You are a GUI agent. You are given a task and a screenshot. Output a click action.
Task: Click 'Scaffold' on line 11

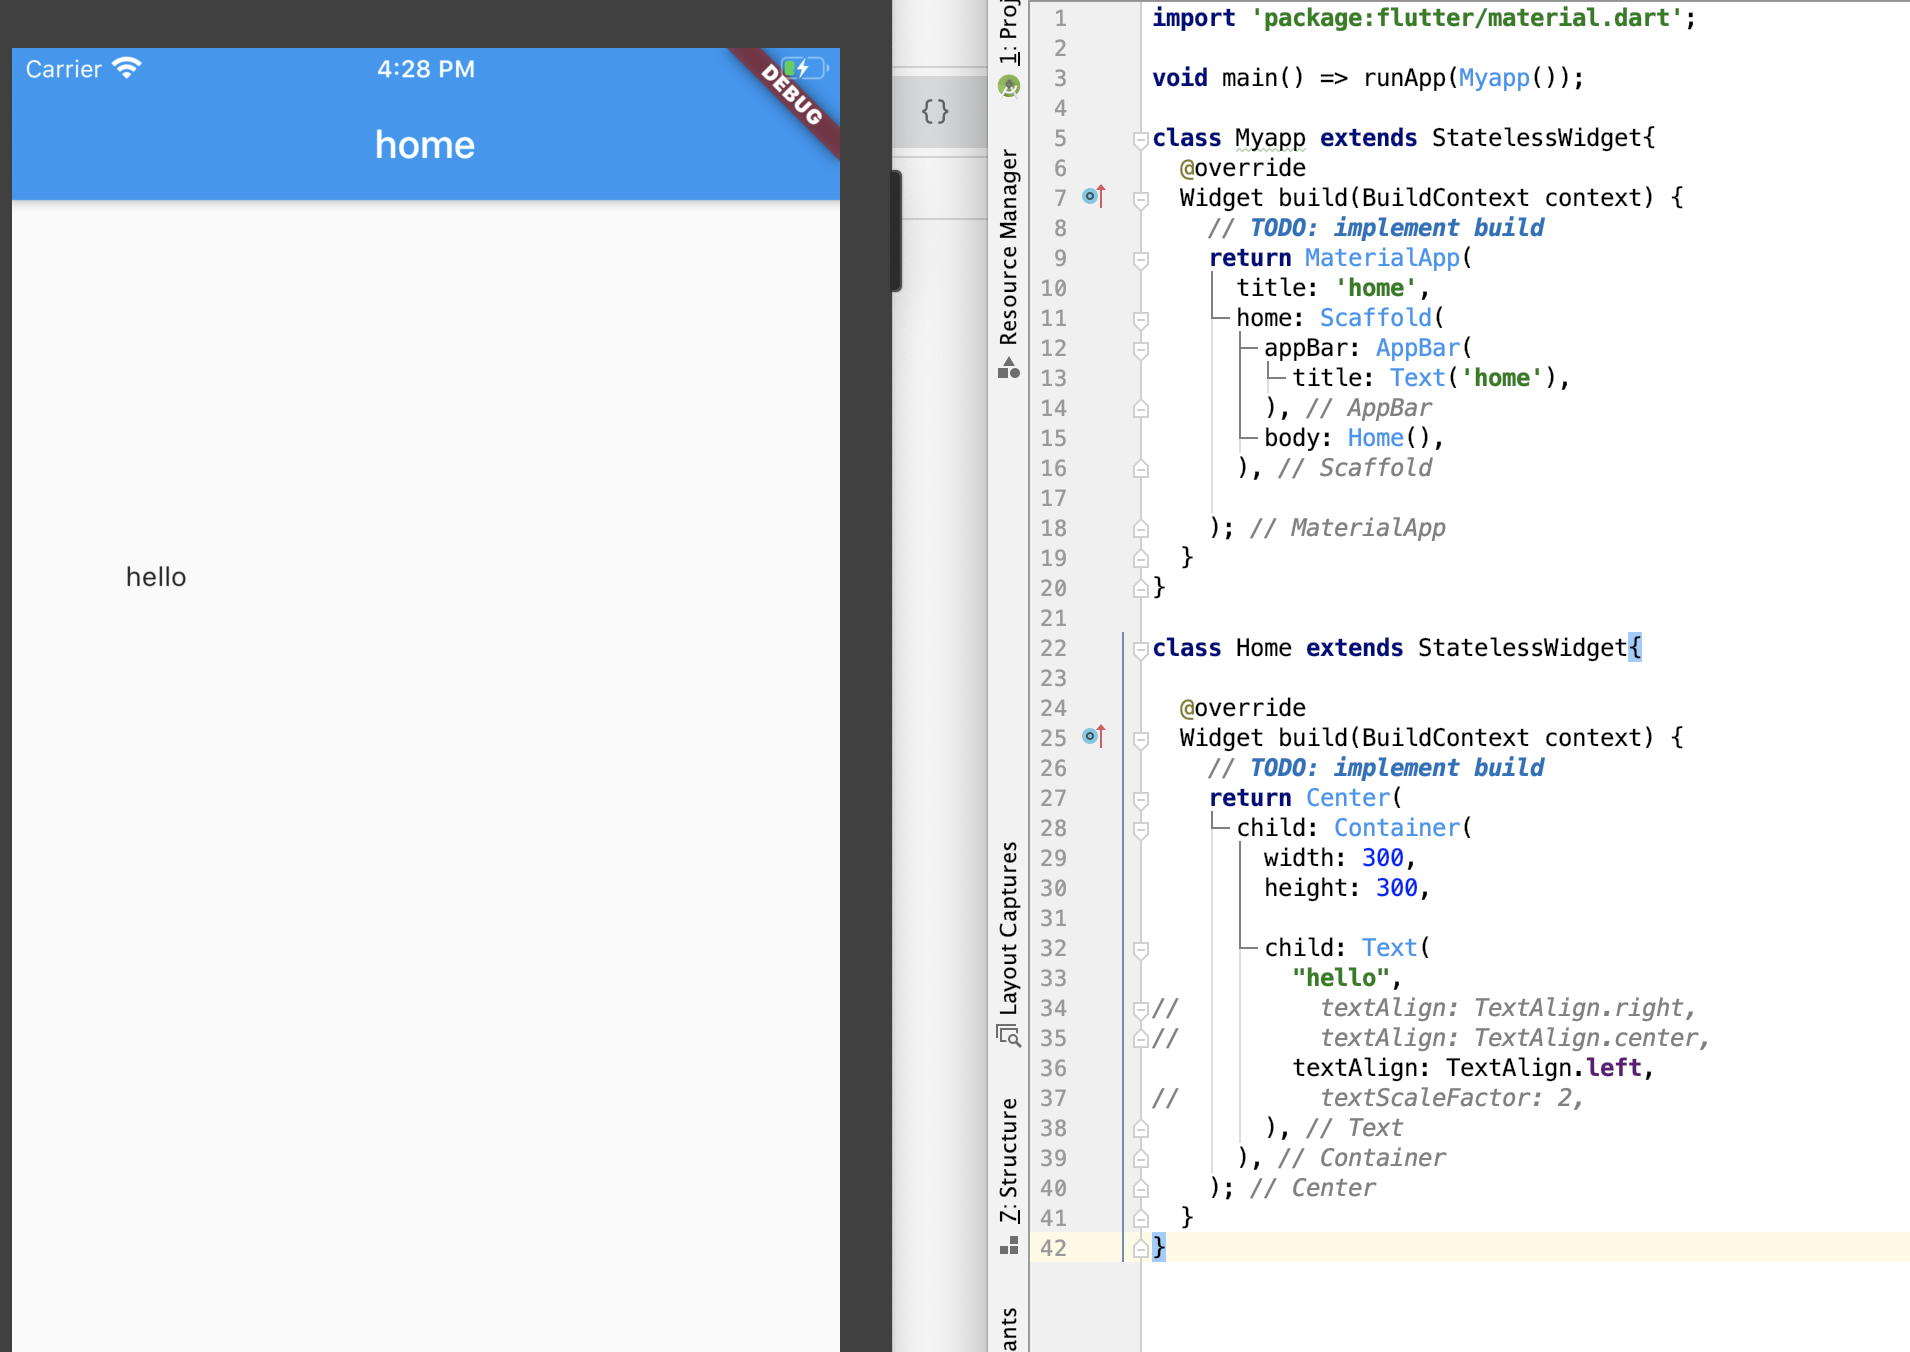(1376, 318)
